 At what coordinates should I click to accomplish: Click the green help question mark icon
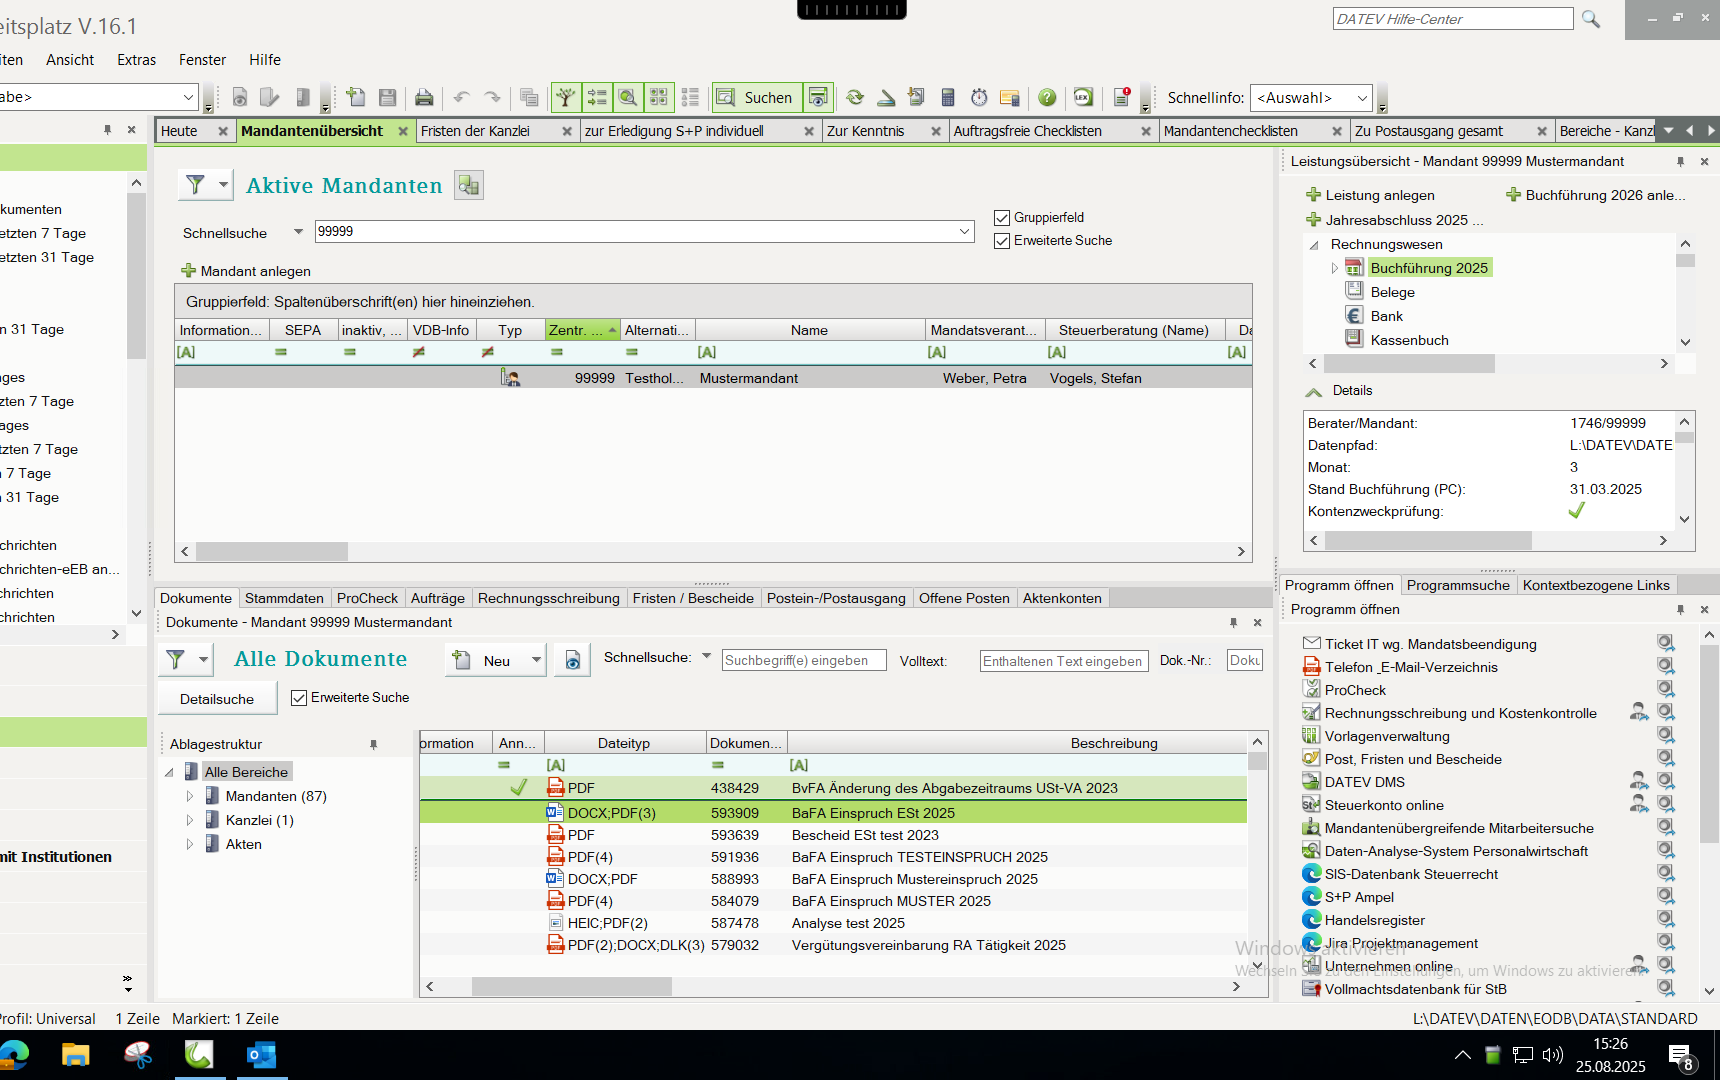pyautogui.click(x=1047, y=97)
